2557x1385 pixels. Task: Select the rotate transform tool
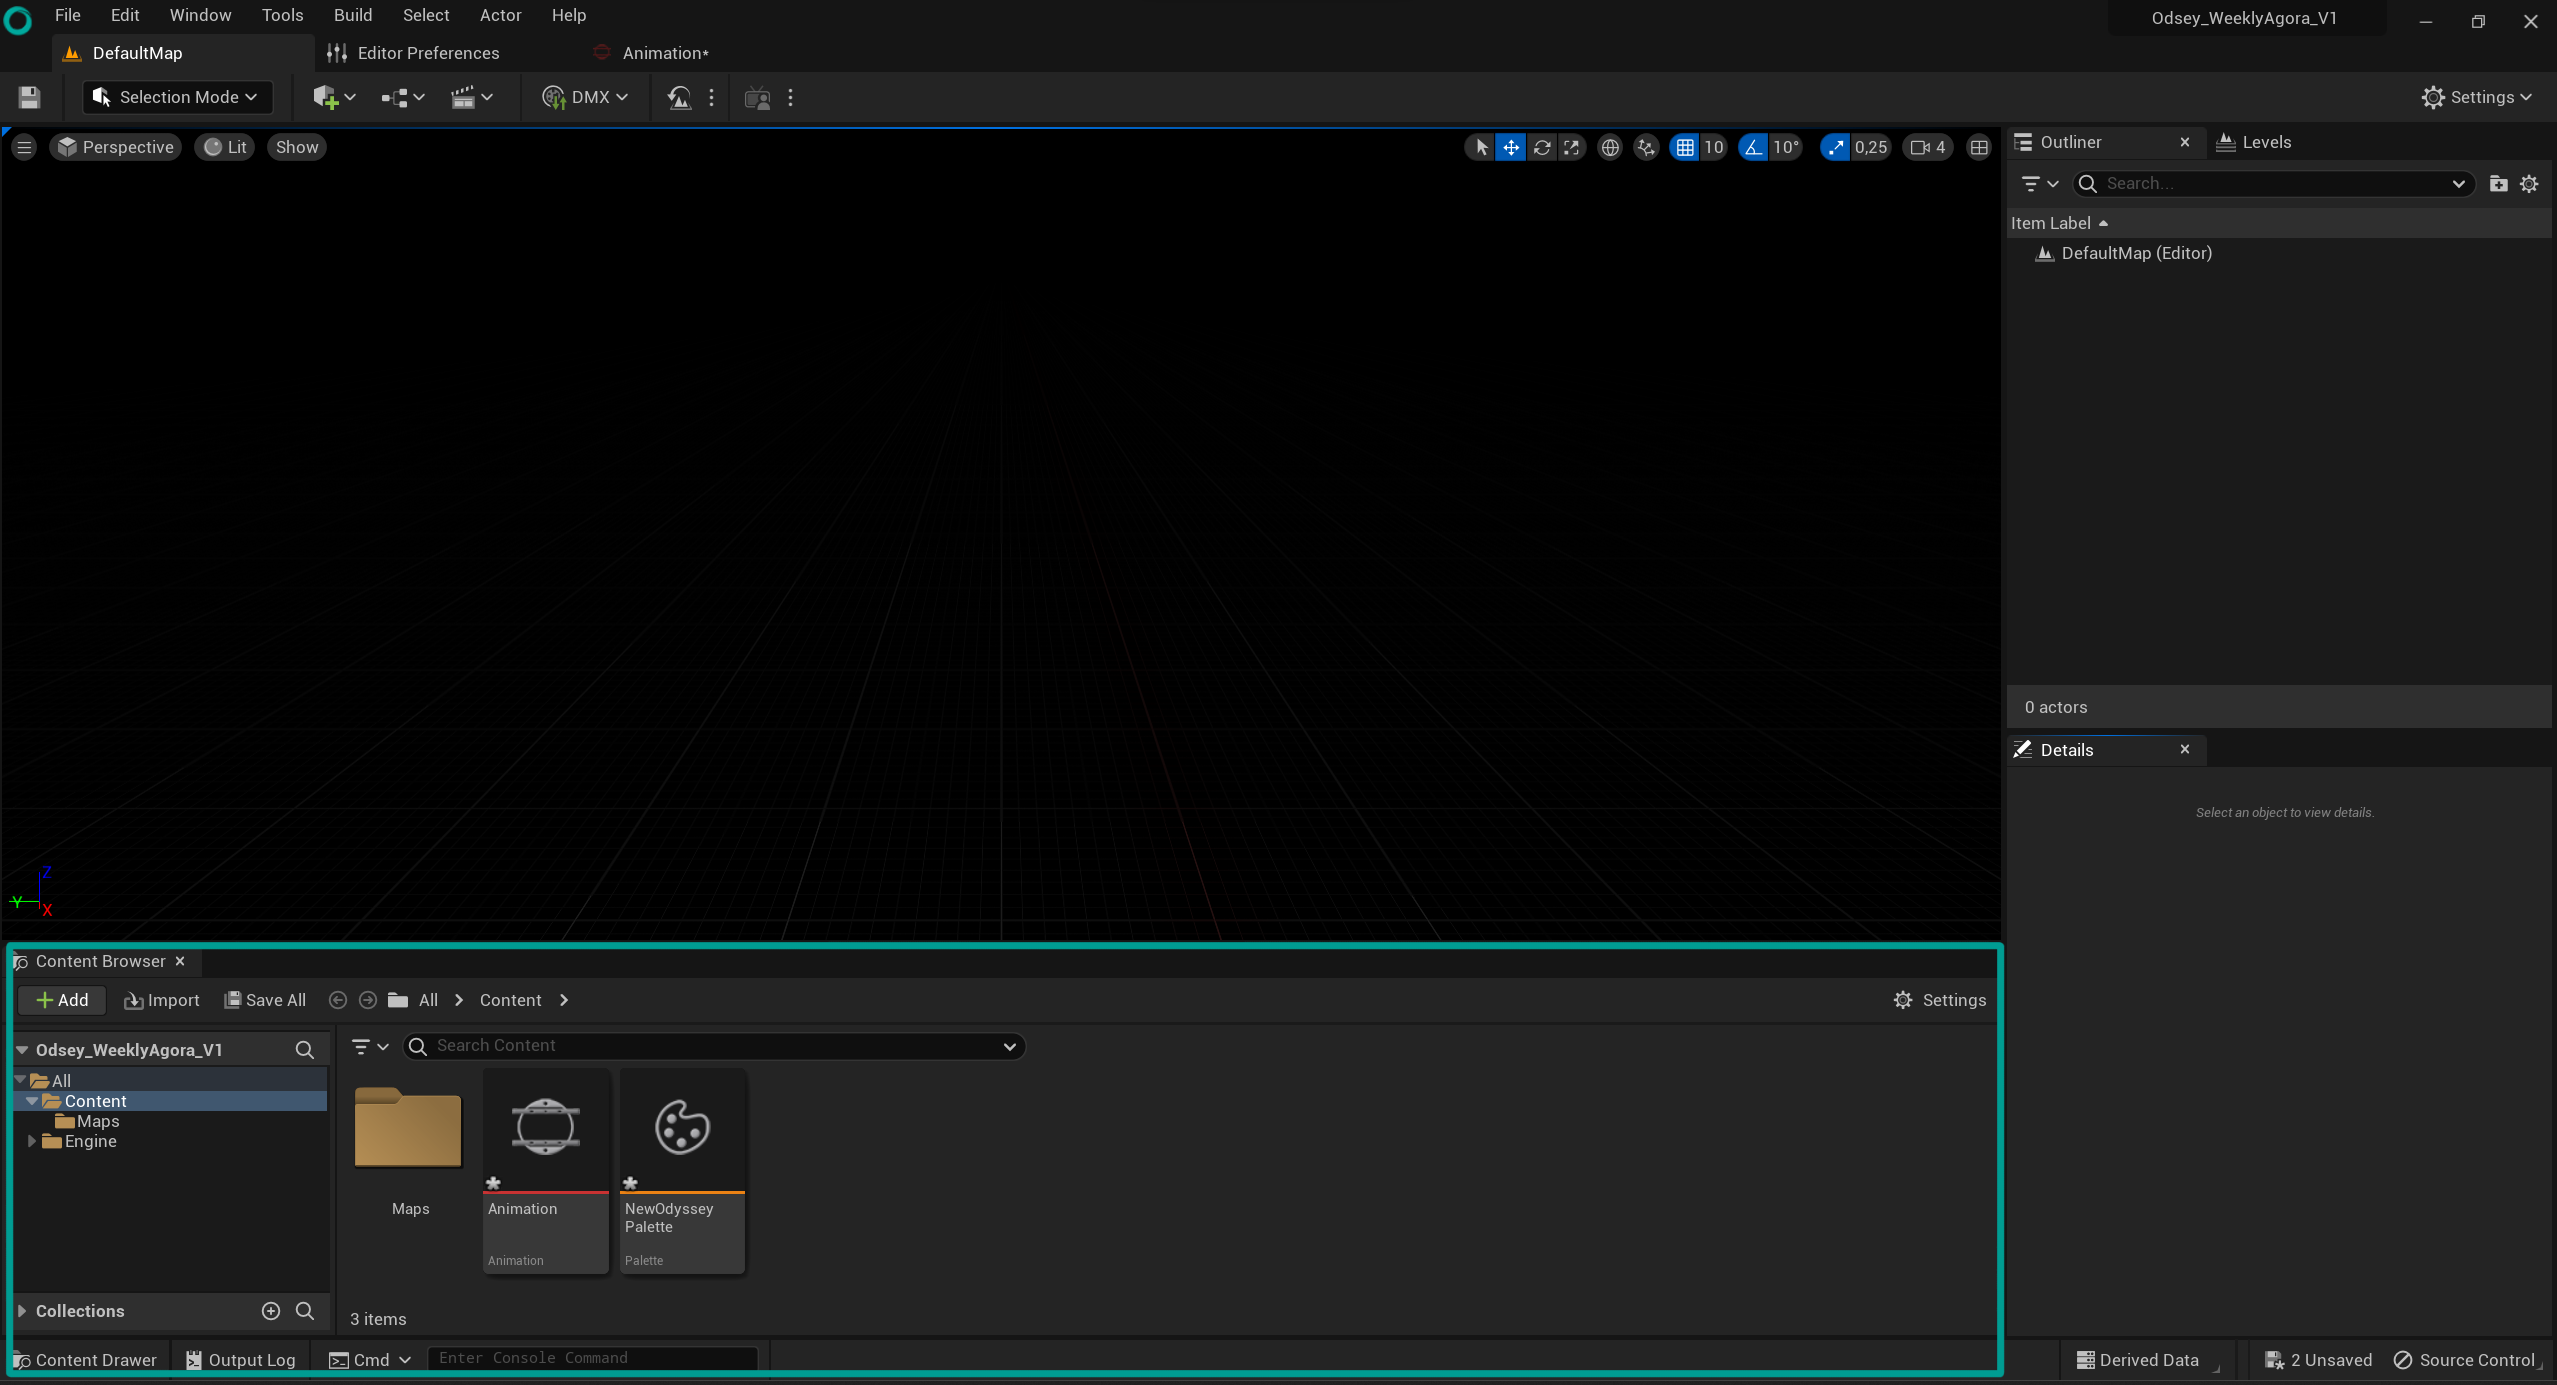(1542, 148)
